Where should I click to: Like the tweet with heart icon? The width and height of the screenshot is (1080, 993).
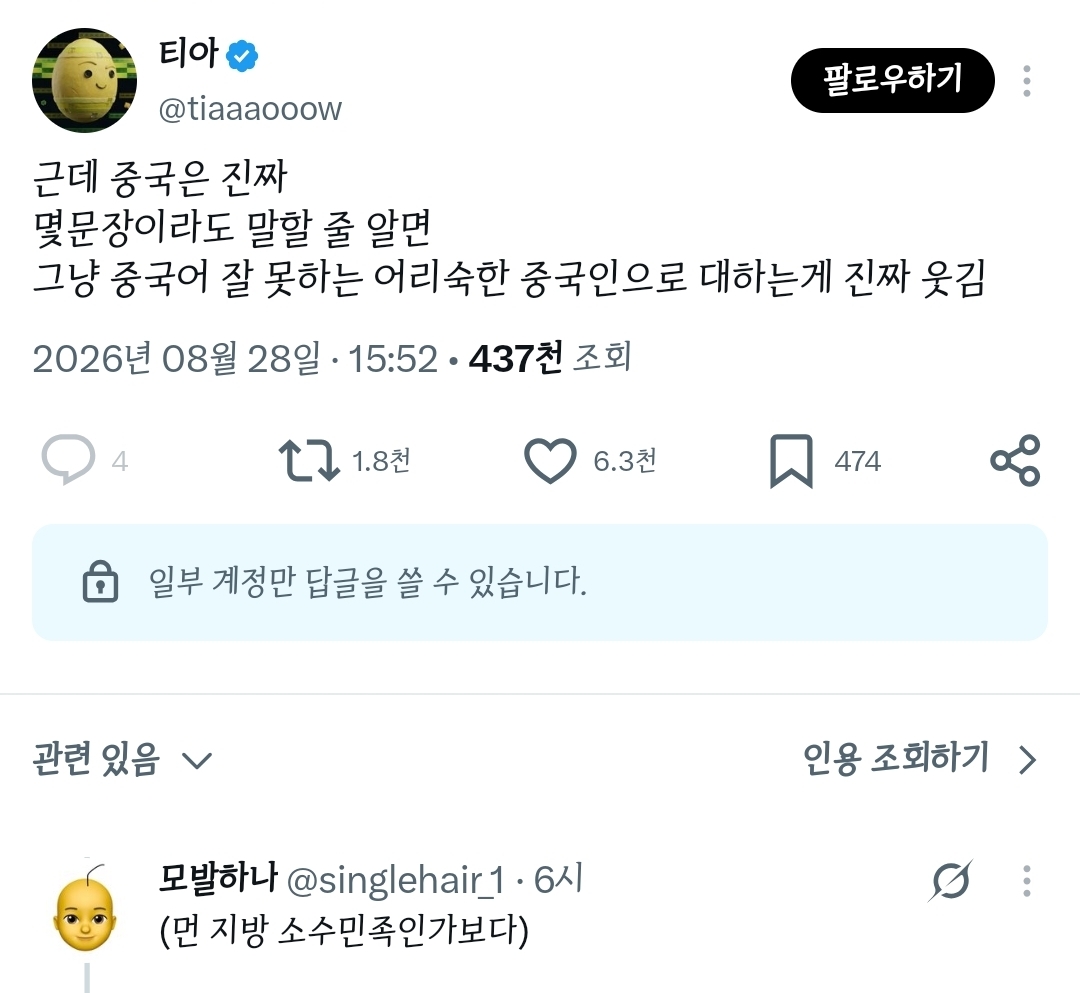click(x=550, y=460)
